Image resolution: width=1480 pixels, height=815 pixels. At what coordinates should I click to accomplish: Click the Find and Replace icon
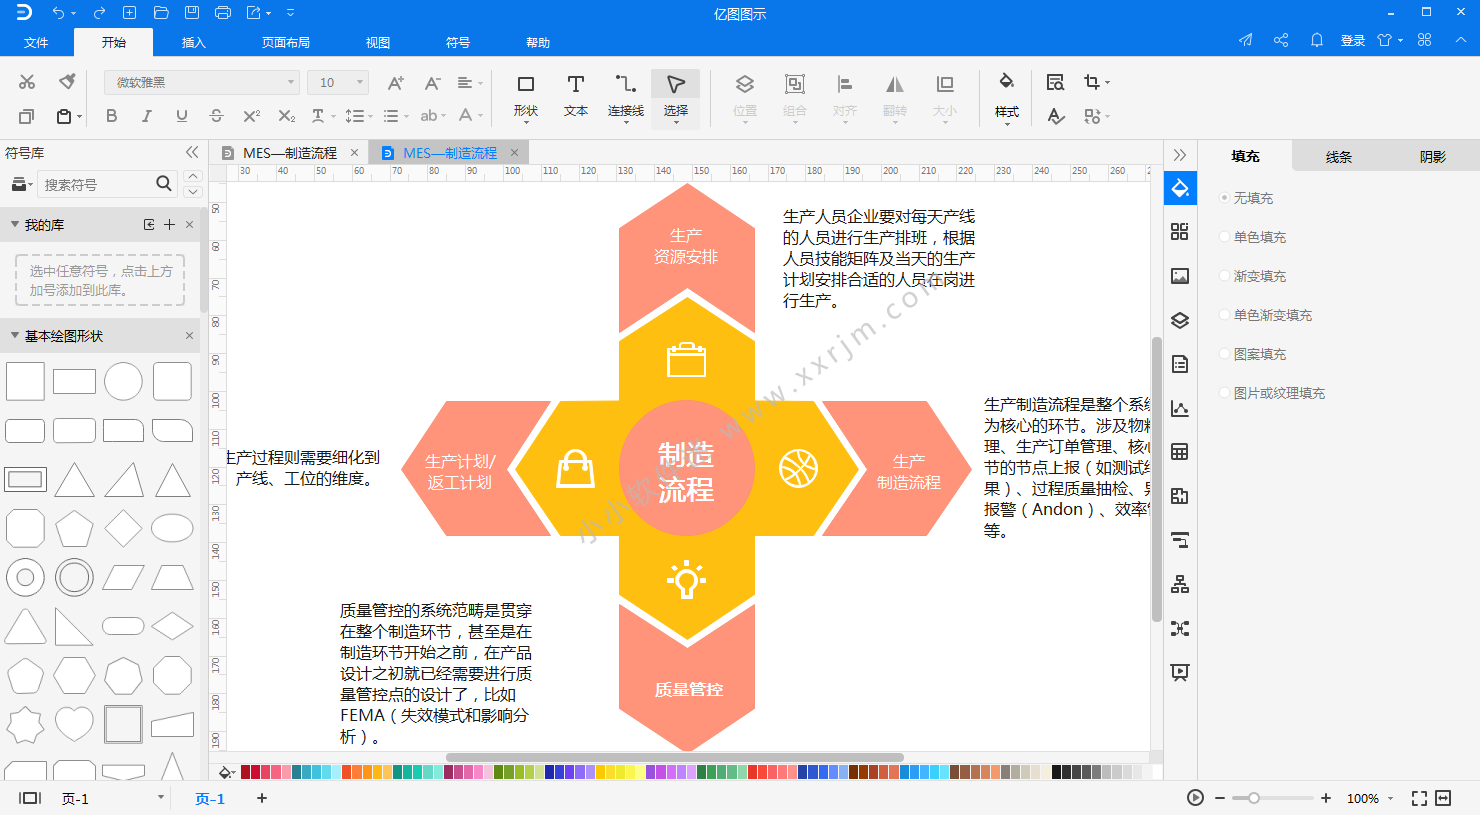1055,83
